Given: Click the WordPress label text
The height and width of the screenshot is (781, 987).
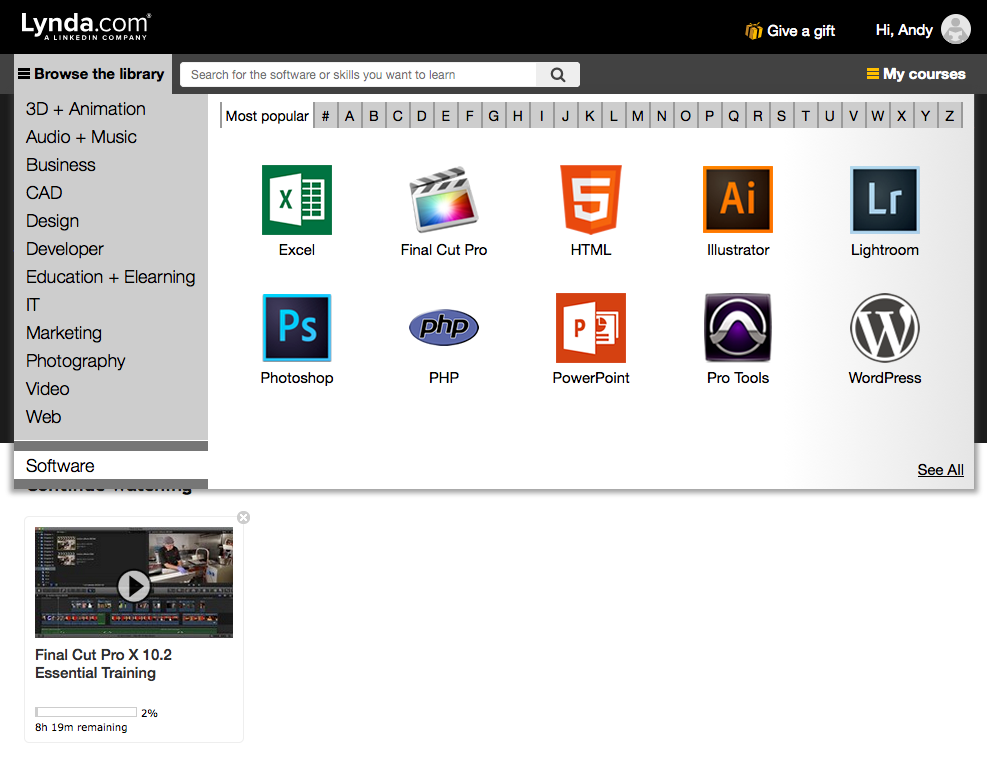Looking at the screenshot, I should [x=884, y=378].
